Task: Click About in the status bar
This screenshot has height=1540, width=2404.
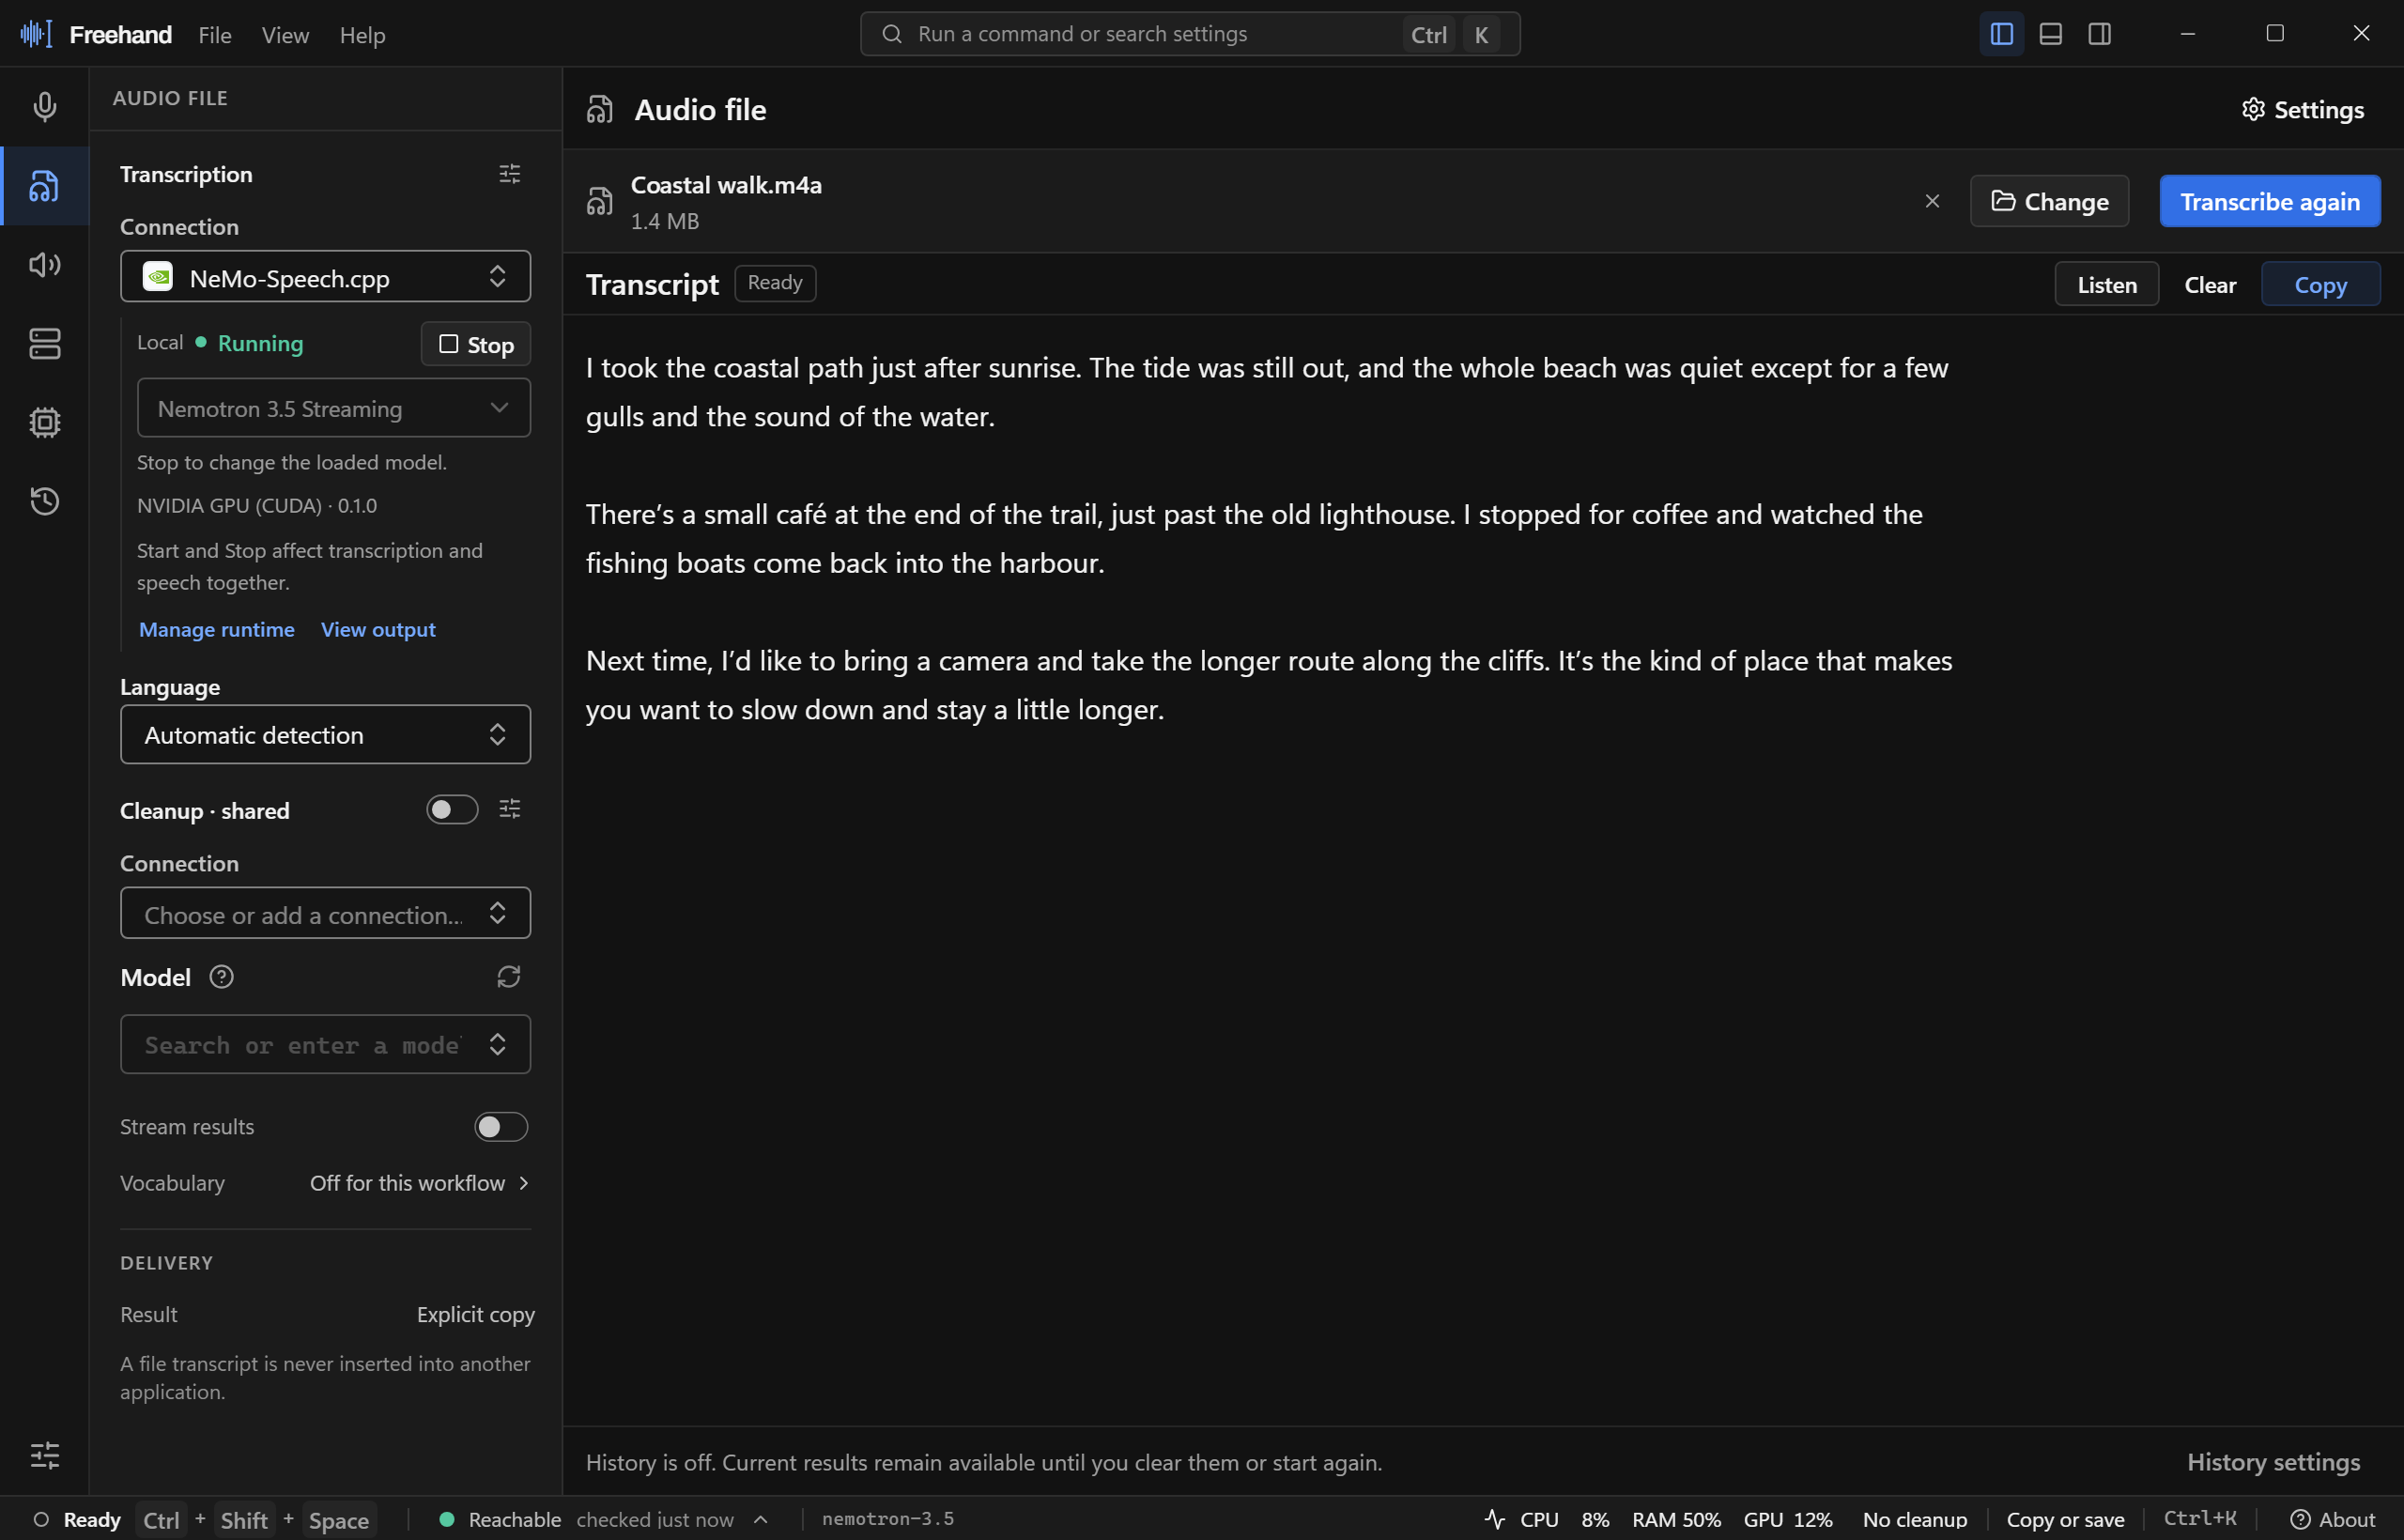Action: click(2332, 1519)
